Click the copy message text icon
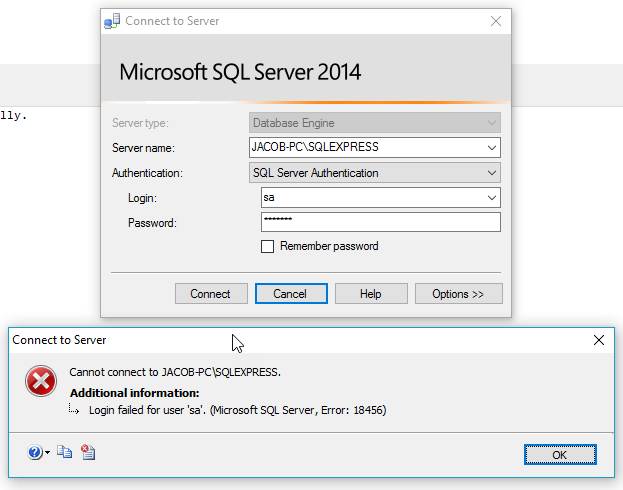 pos(65,453)
